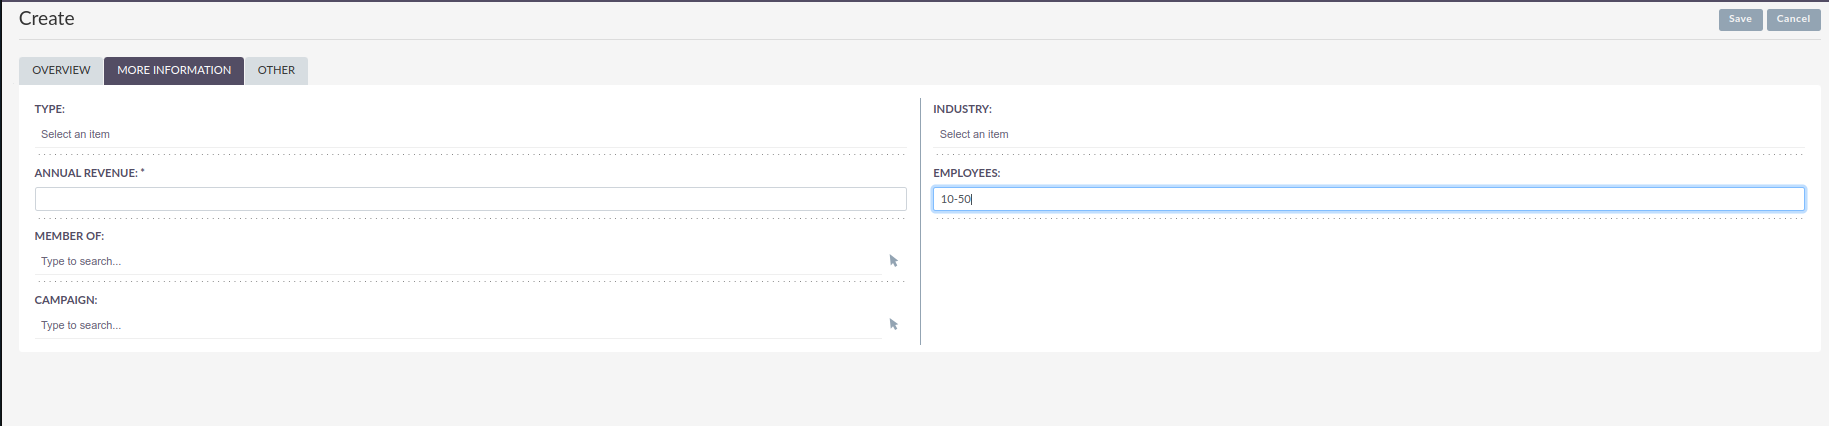
Task: Switch to the Overview tab
Action: pos(61,71)
